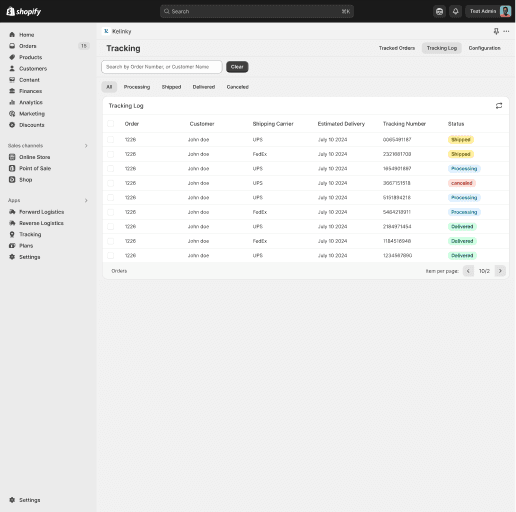The image size is (516, 512).
Task: Open the Forward Logistics app
Action: tap(41, 212)
